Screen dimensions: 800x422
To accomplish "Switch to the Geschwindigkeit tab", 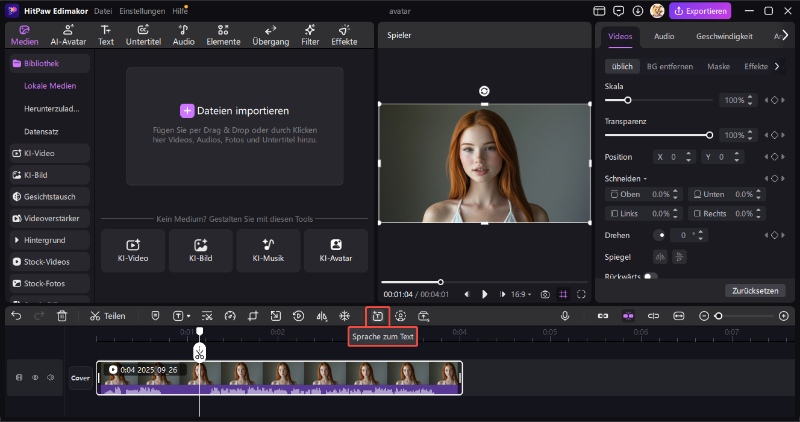I will coord(724,36).
